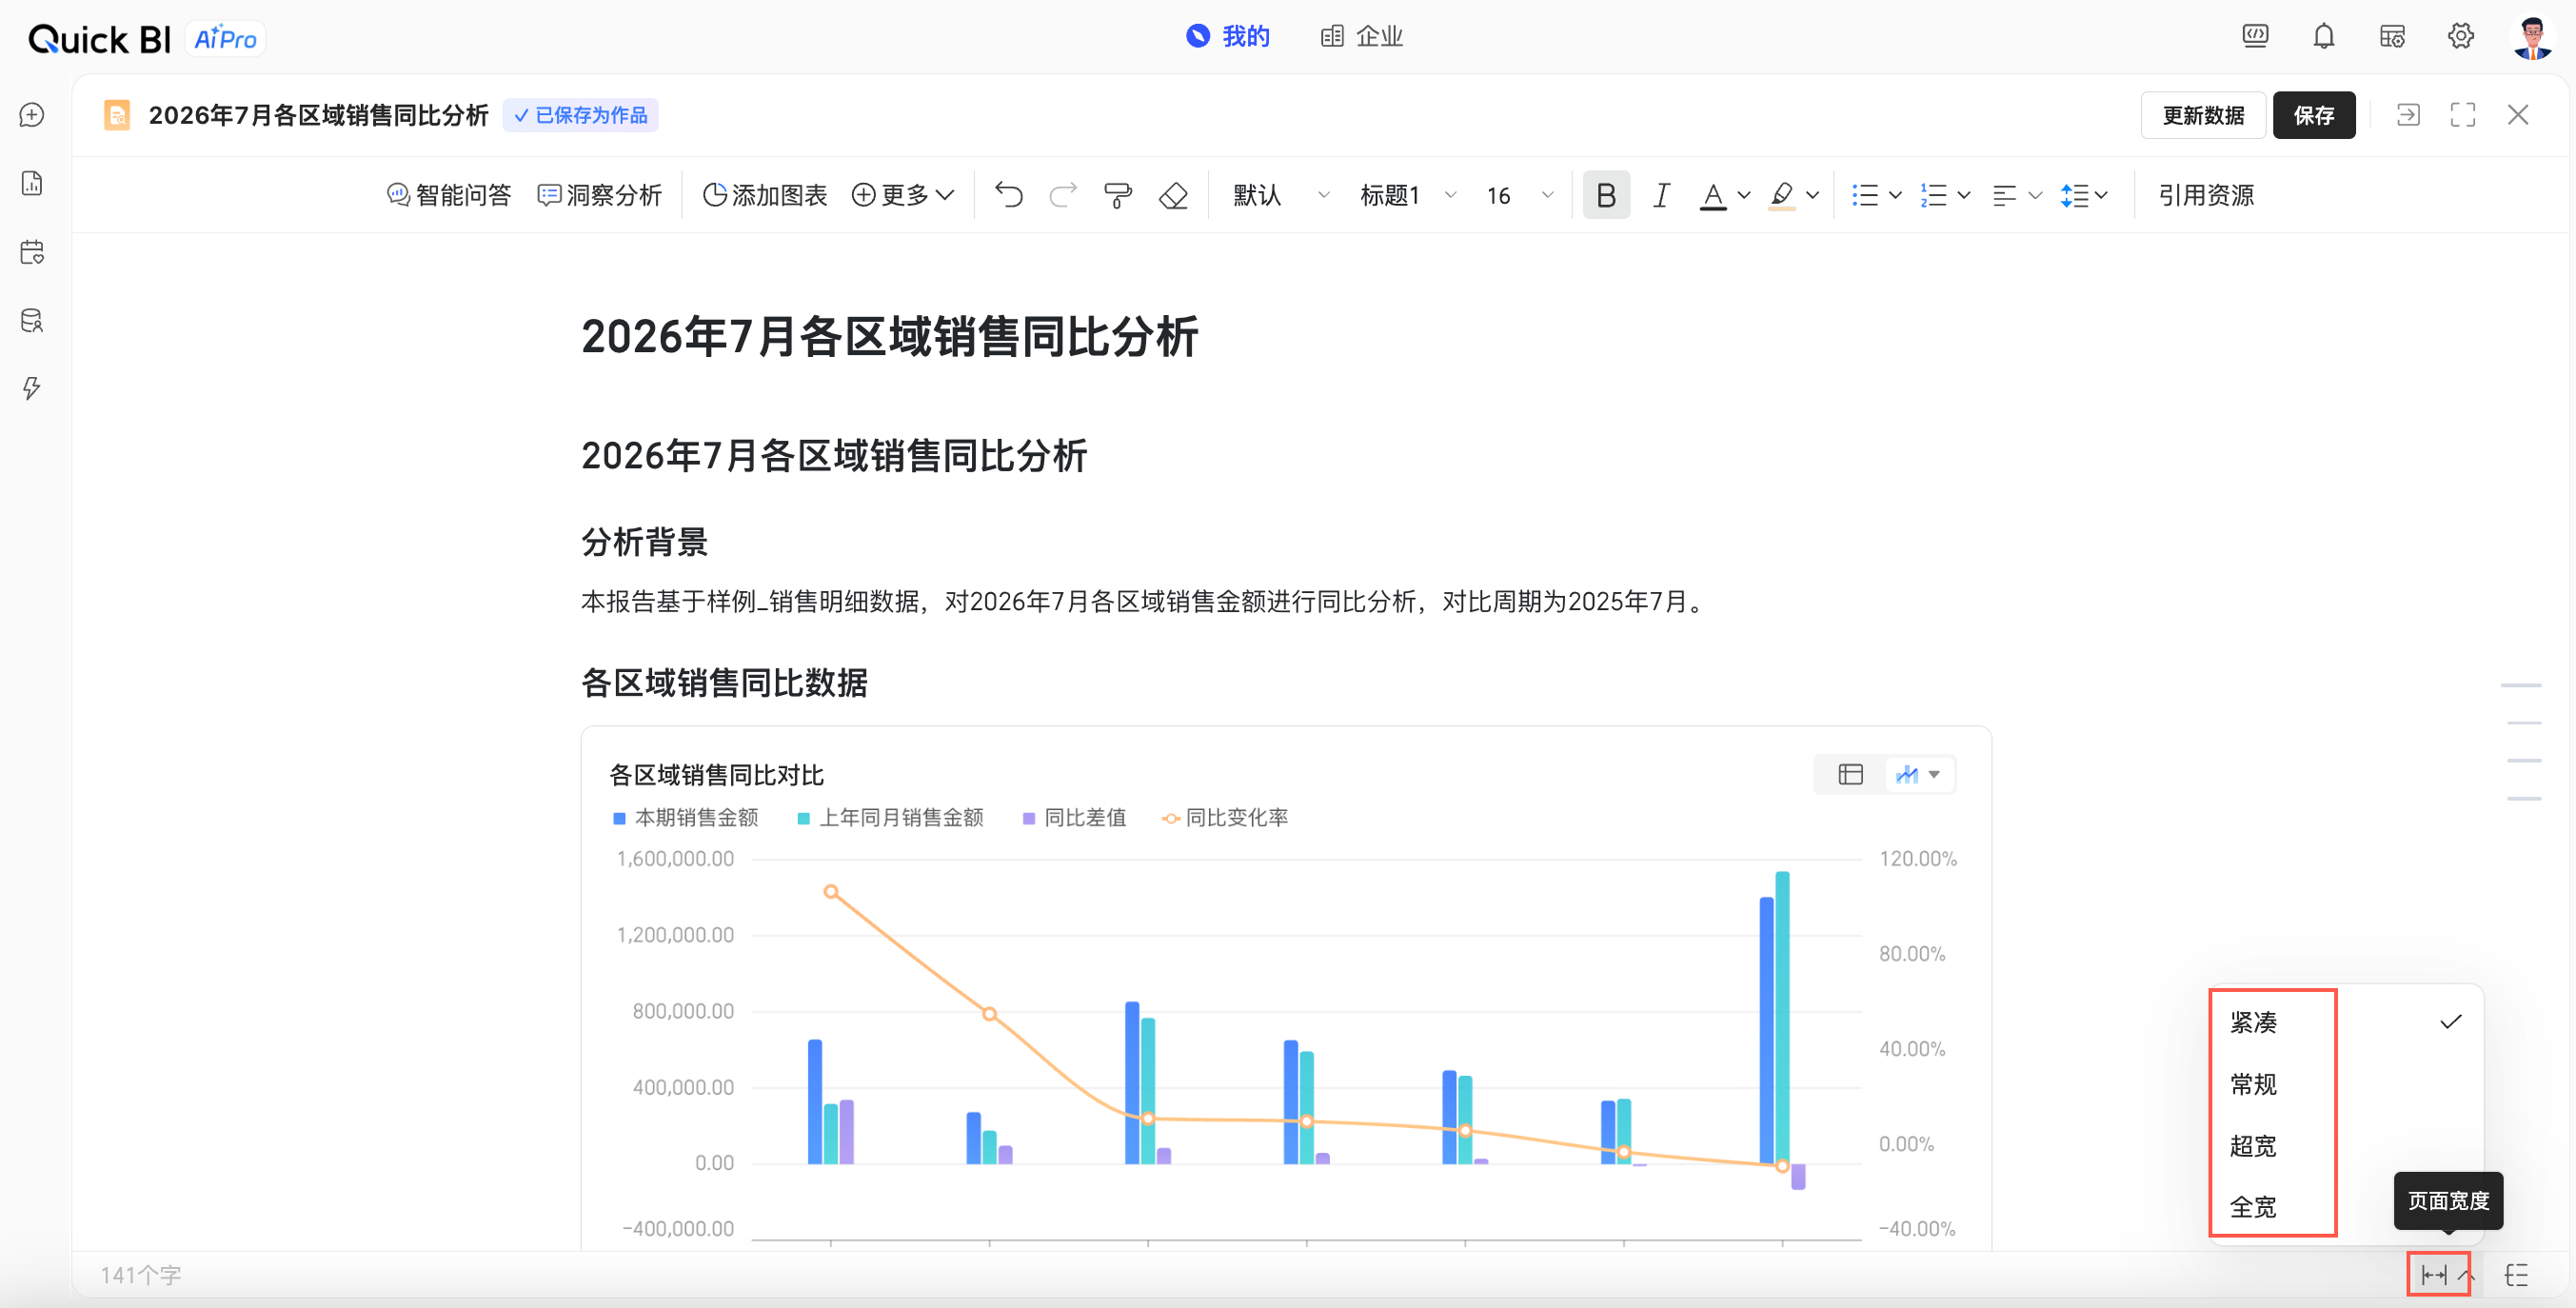Open the report document icon in sidebar
The image size is (2576, 1308).
click(32, 183)
